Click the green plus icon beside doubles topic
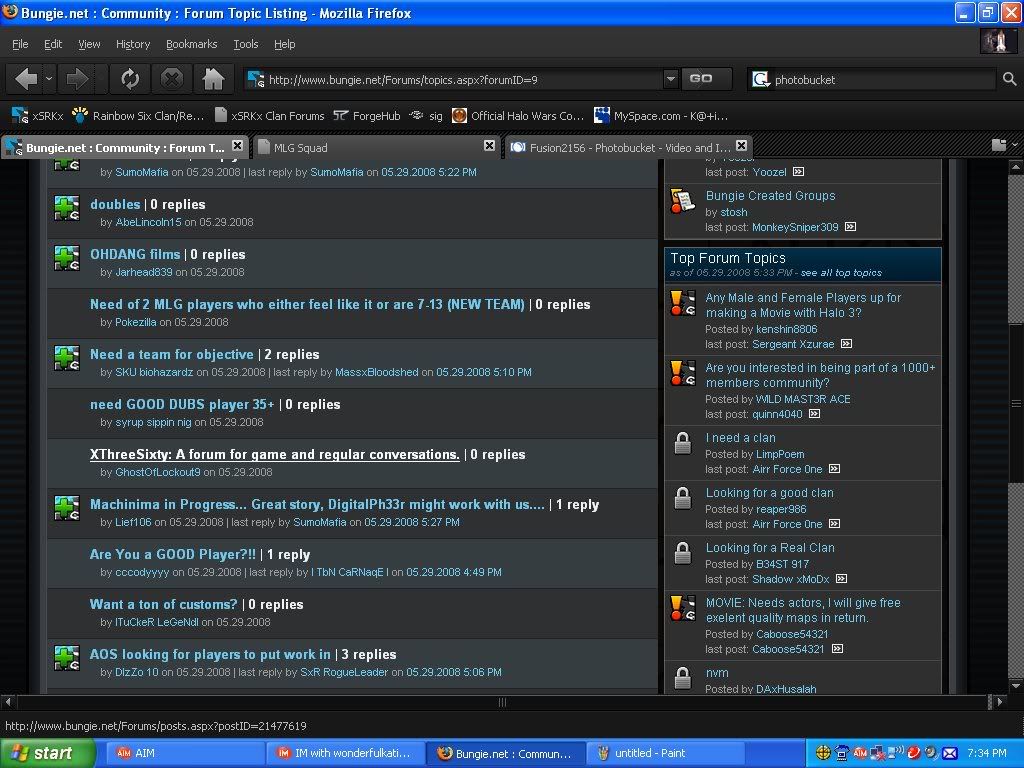The width and height of the screenshot is (1024, 768). click(x=67, y=208)
